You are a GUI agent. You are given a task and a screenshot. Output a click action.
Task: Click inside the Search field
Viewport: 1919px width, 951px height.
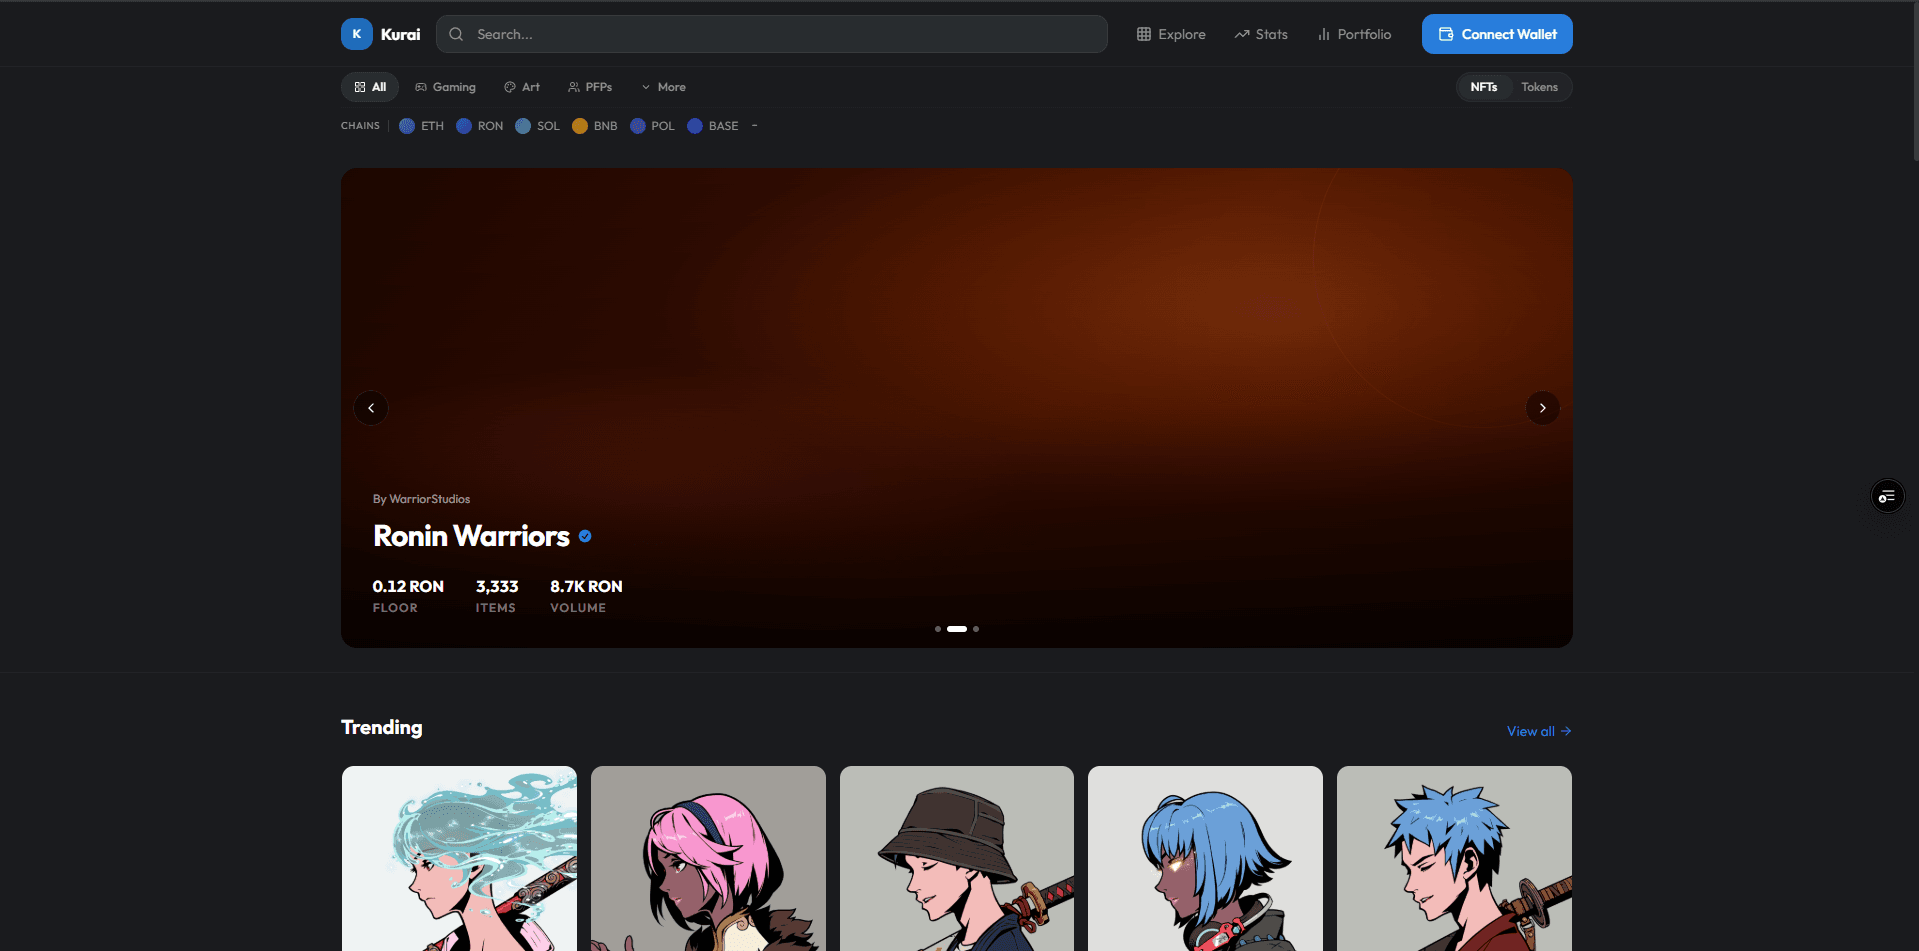tap(772, 33)
